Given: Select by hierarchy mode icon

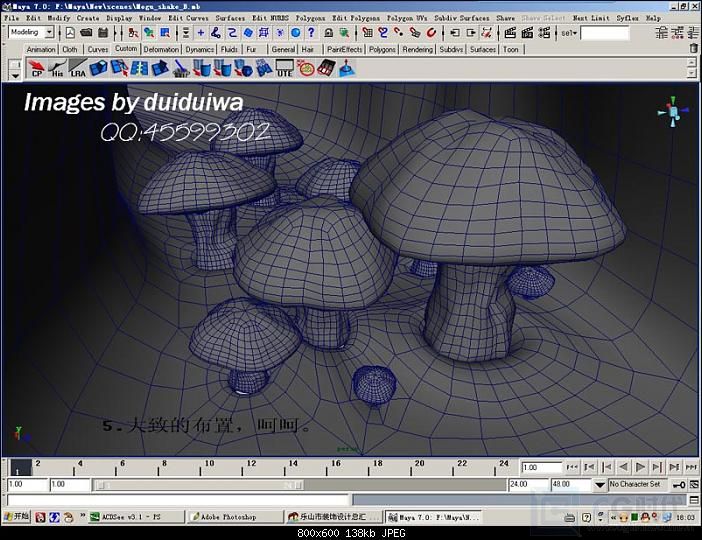Looking at the screenshot, I should pos(133,32).
